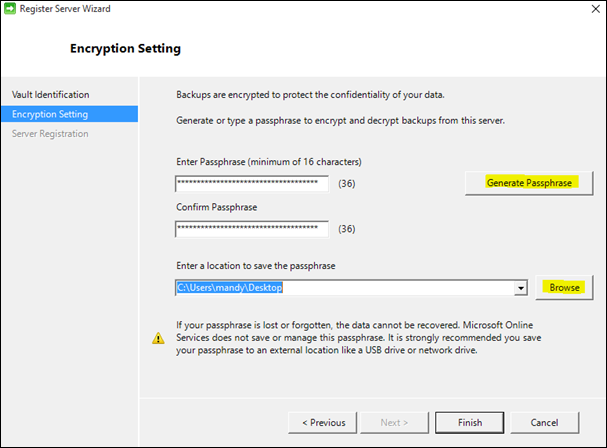The width and height of the screenshot is (607, 448).
Task: Go back with the Previous button
Action: click(324, 422)
